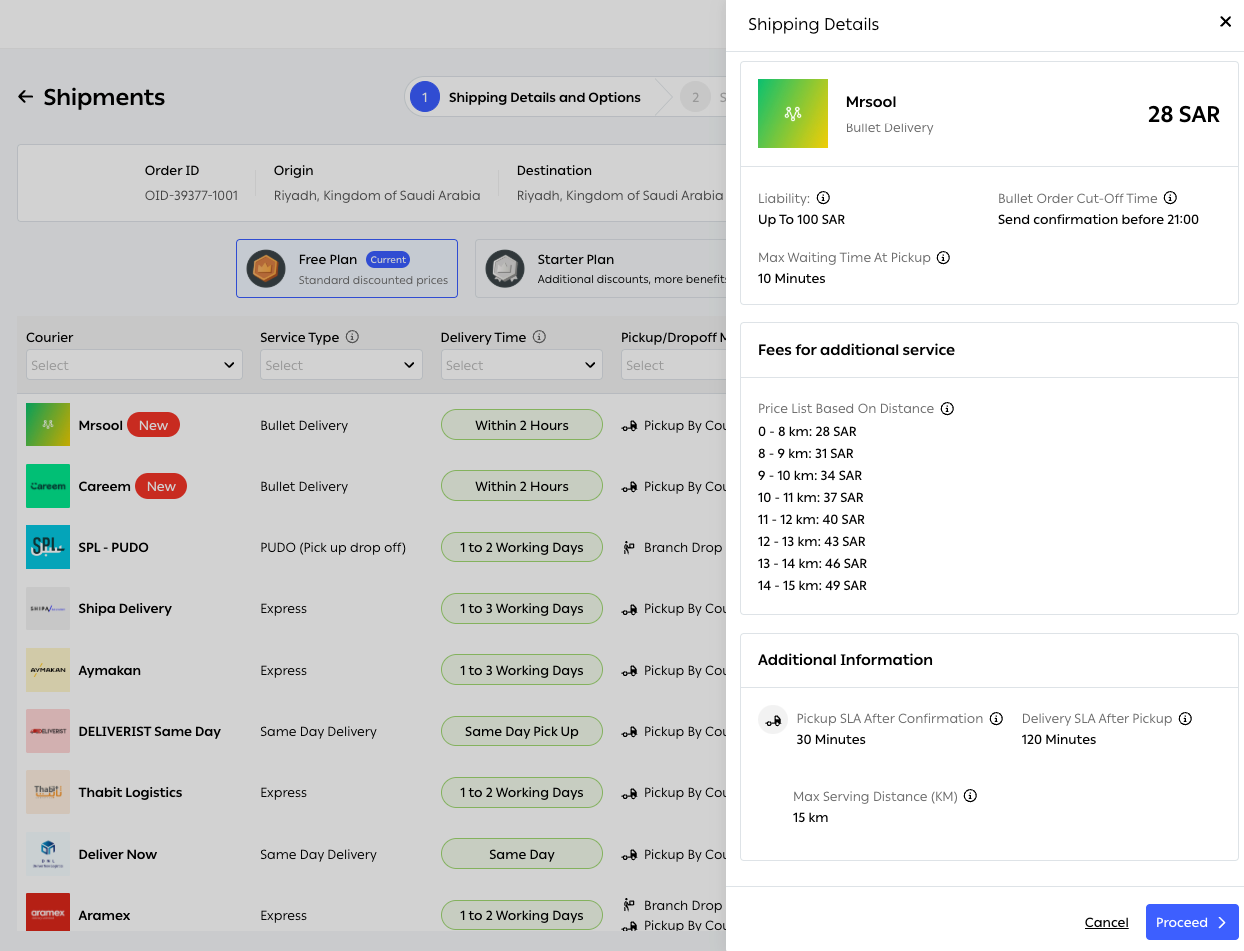
Task: Click Max Serving Distance info icon
Action: pyautogui.click(x=970, y=796)
